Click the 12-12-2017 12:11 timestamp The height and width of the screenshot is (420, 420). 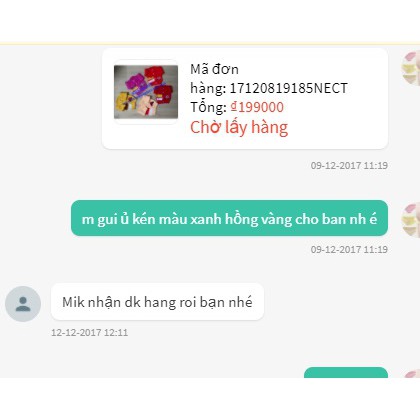[x=89, y=333]
